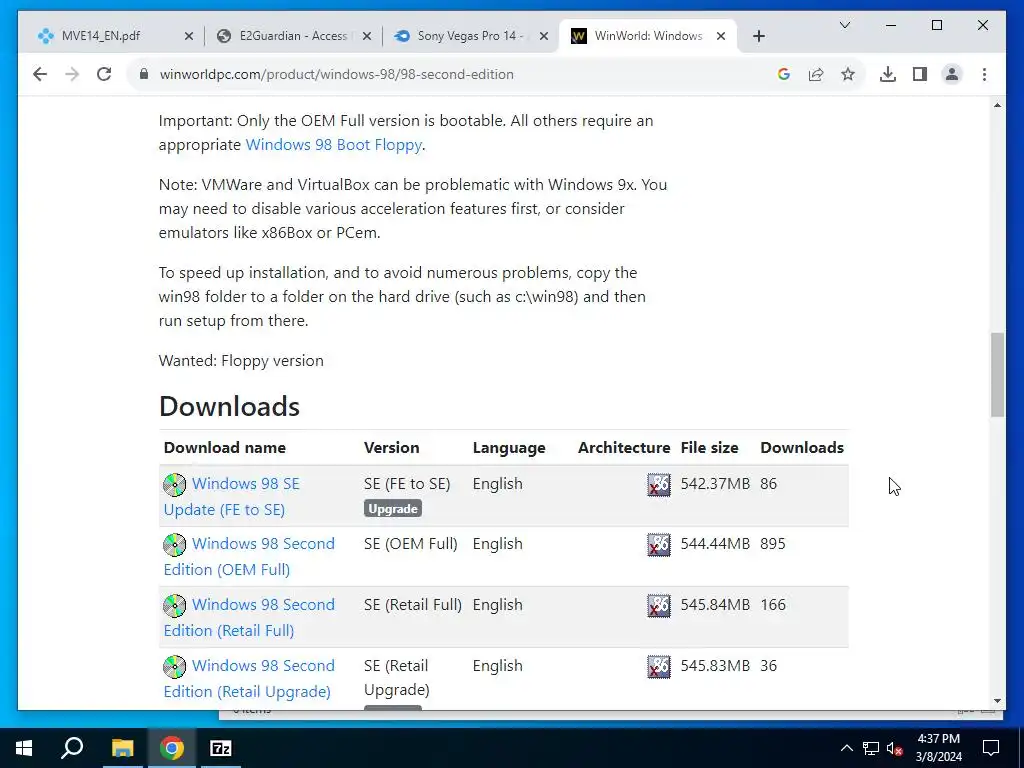Reload the WinWorld page

[x=104, y=74]
